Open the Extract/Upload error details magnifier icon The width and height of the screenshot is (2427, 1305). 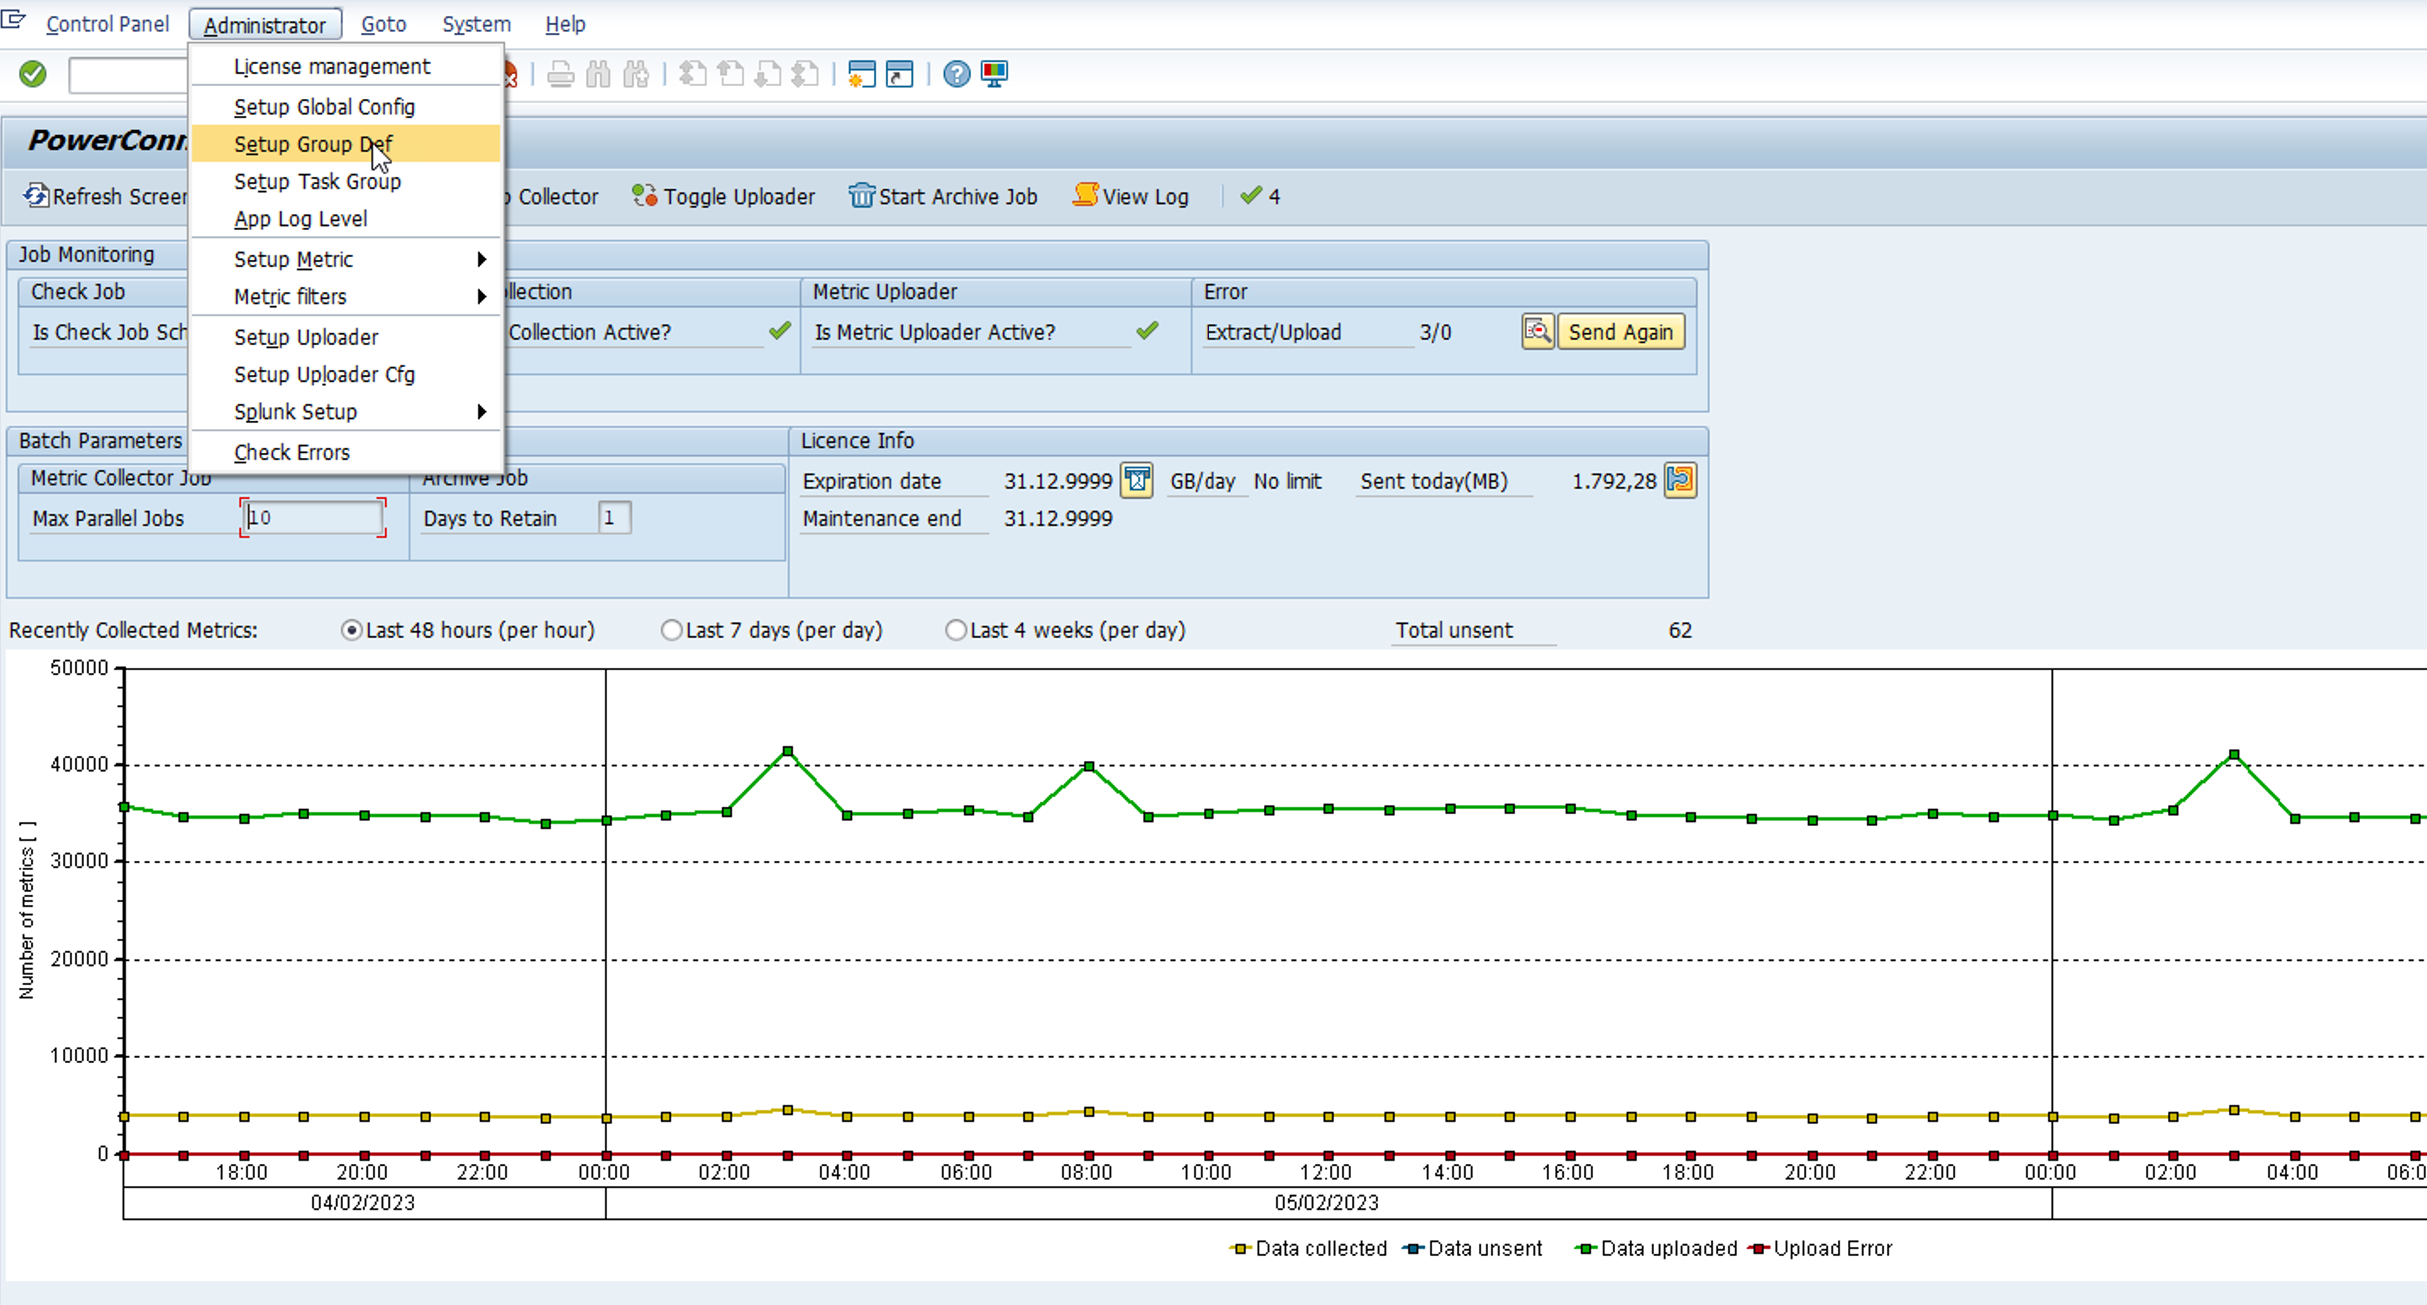[1537, 332]
